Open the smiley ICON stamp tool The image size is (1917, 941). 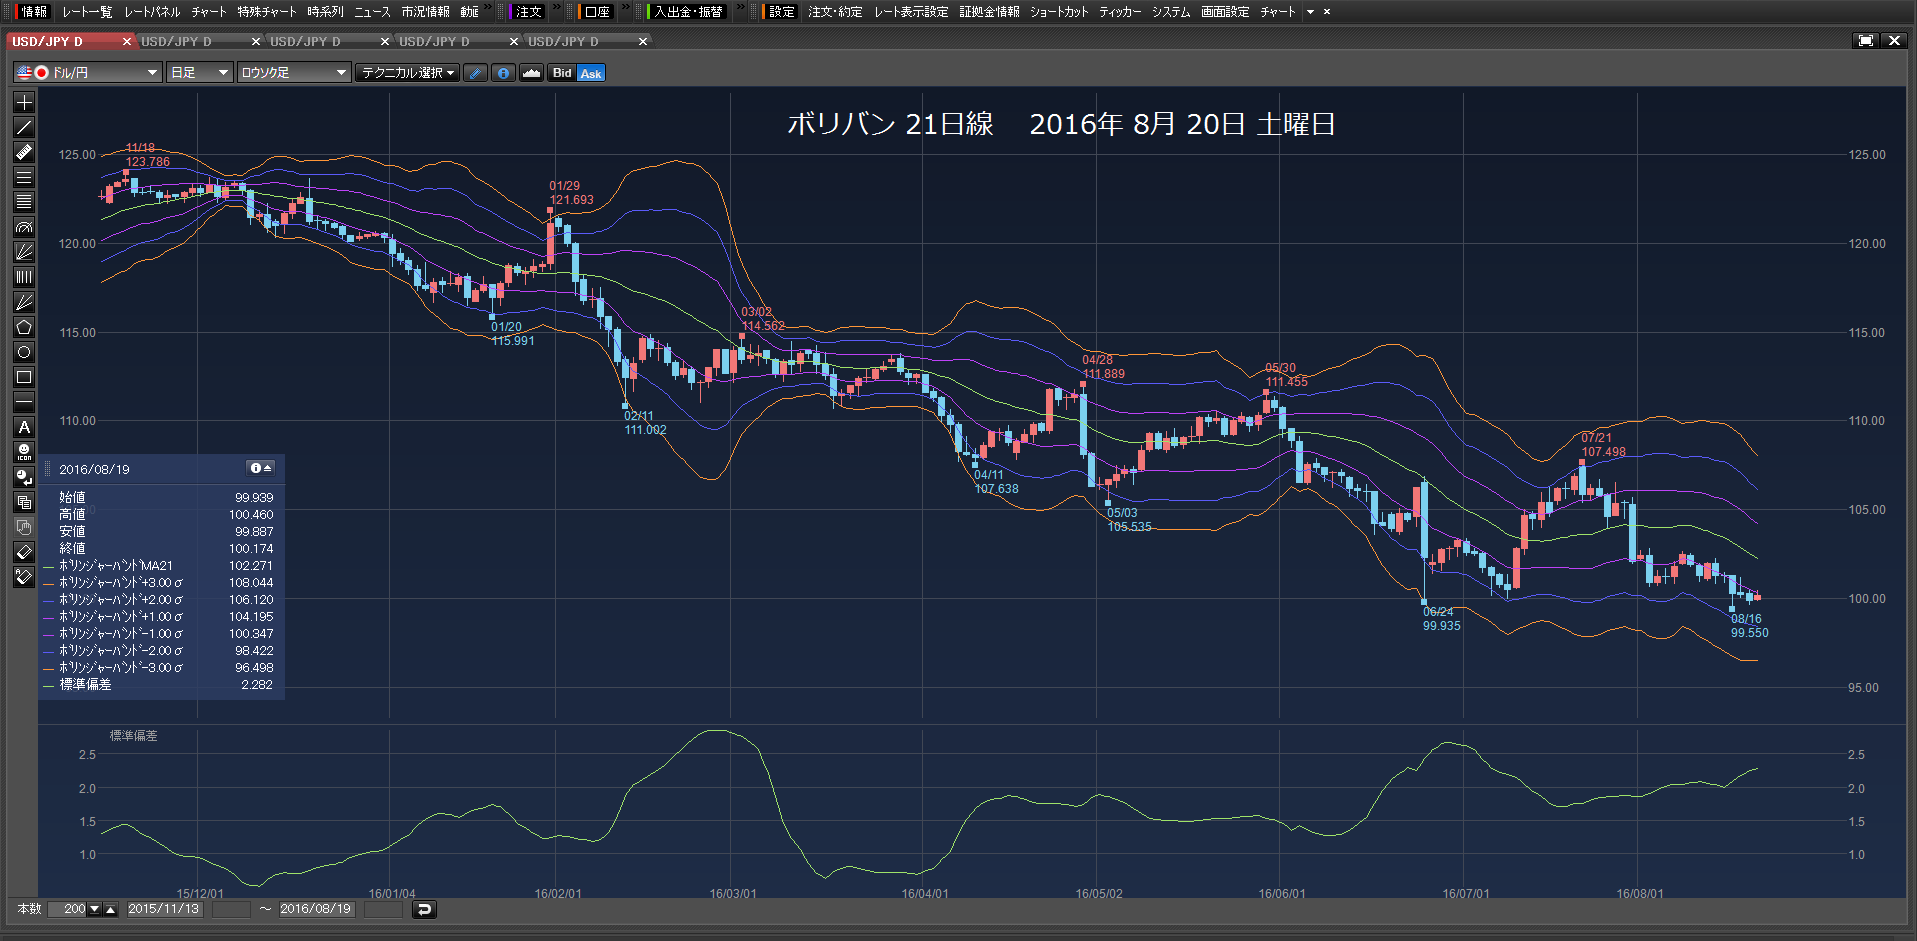(x=24, y=452)
